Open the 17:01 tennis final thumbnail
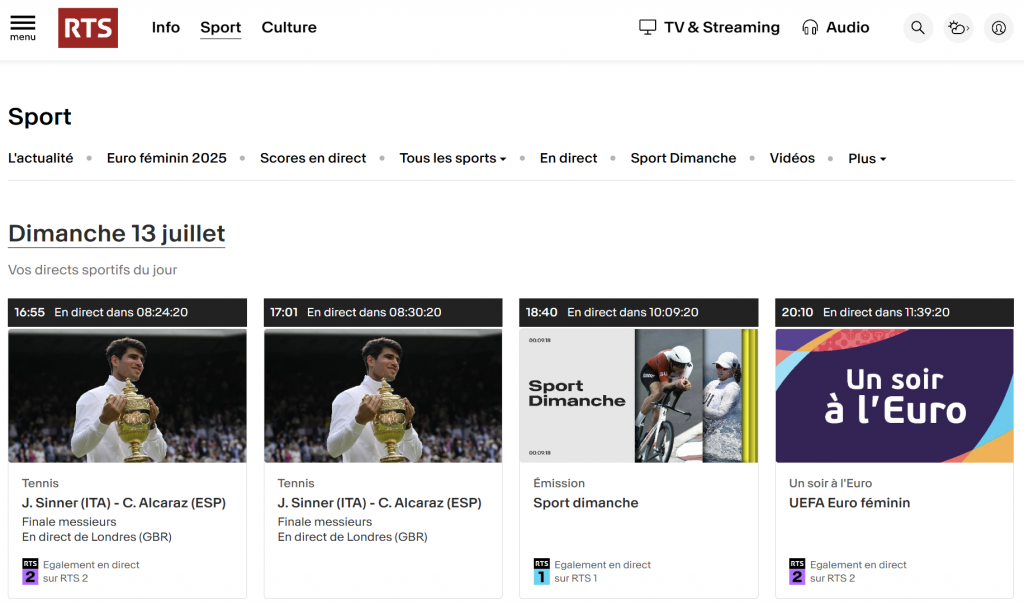 [383, 396]
